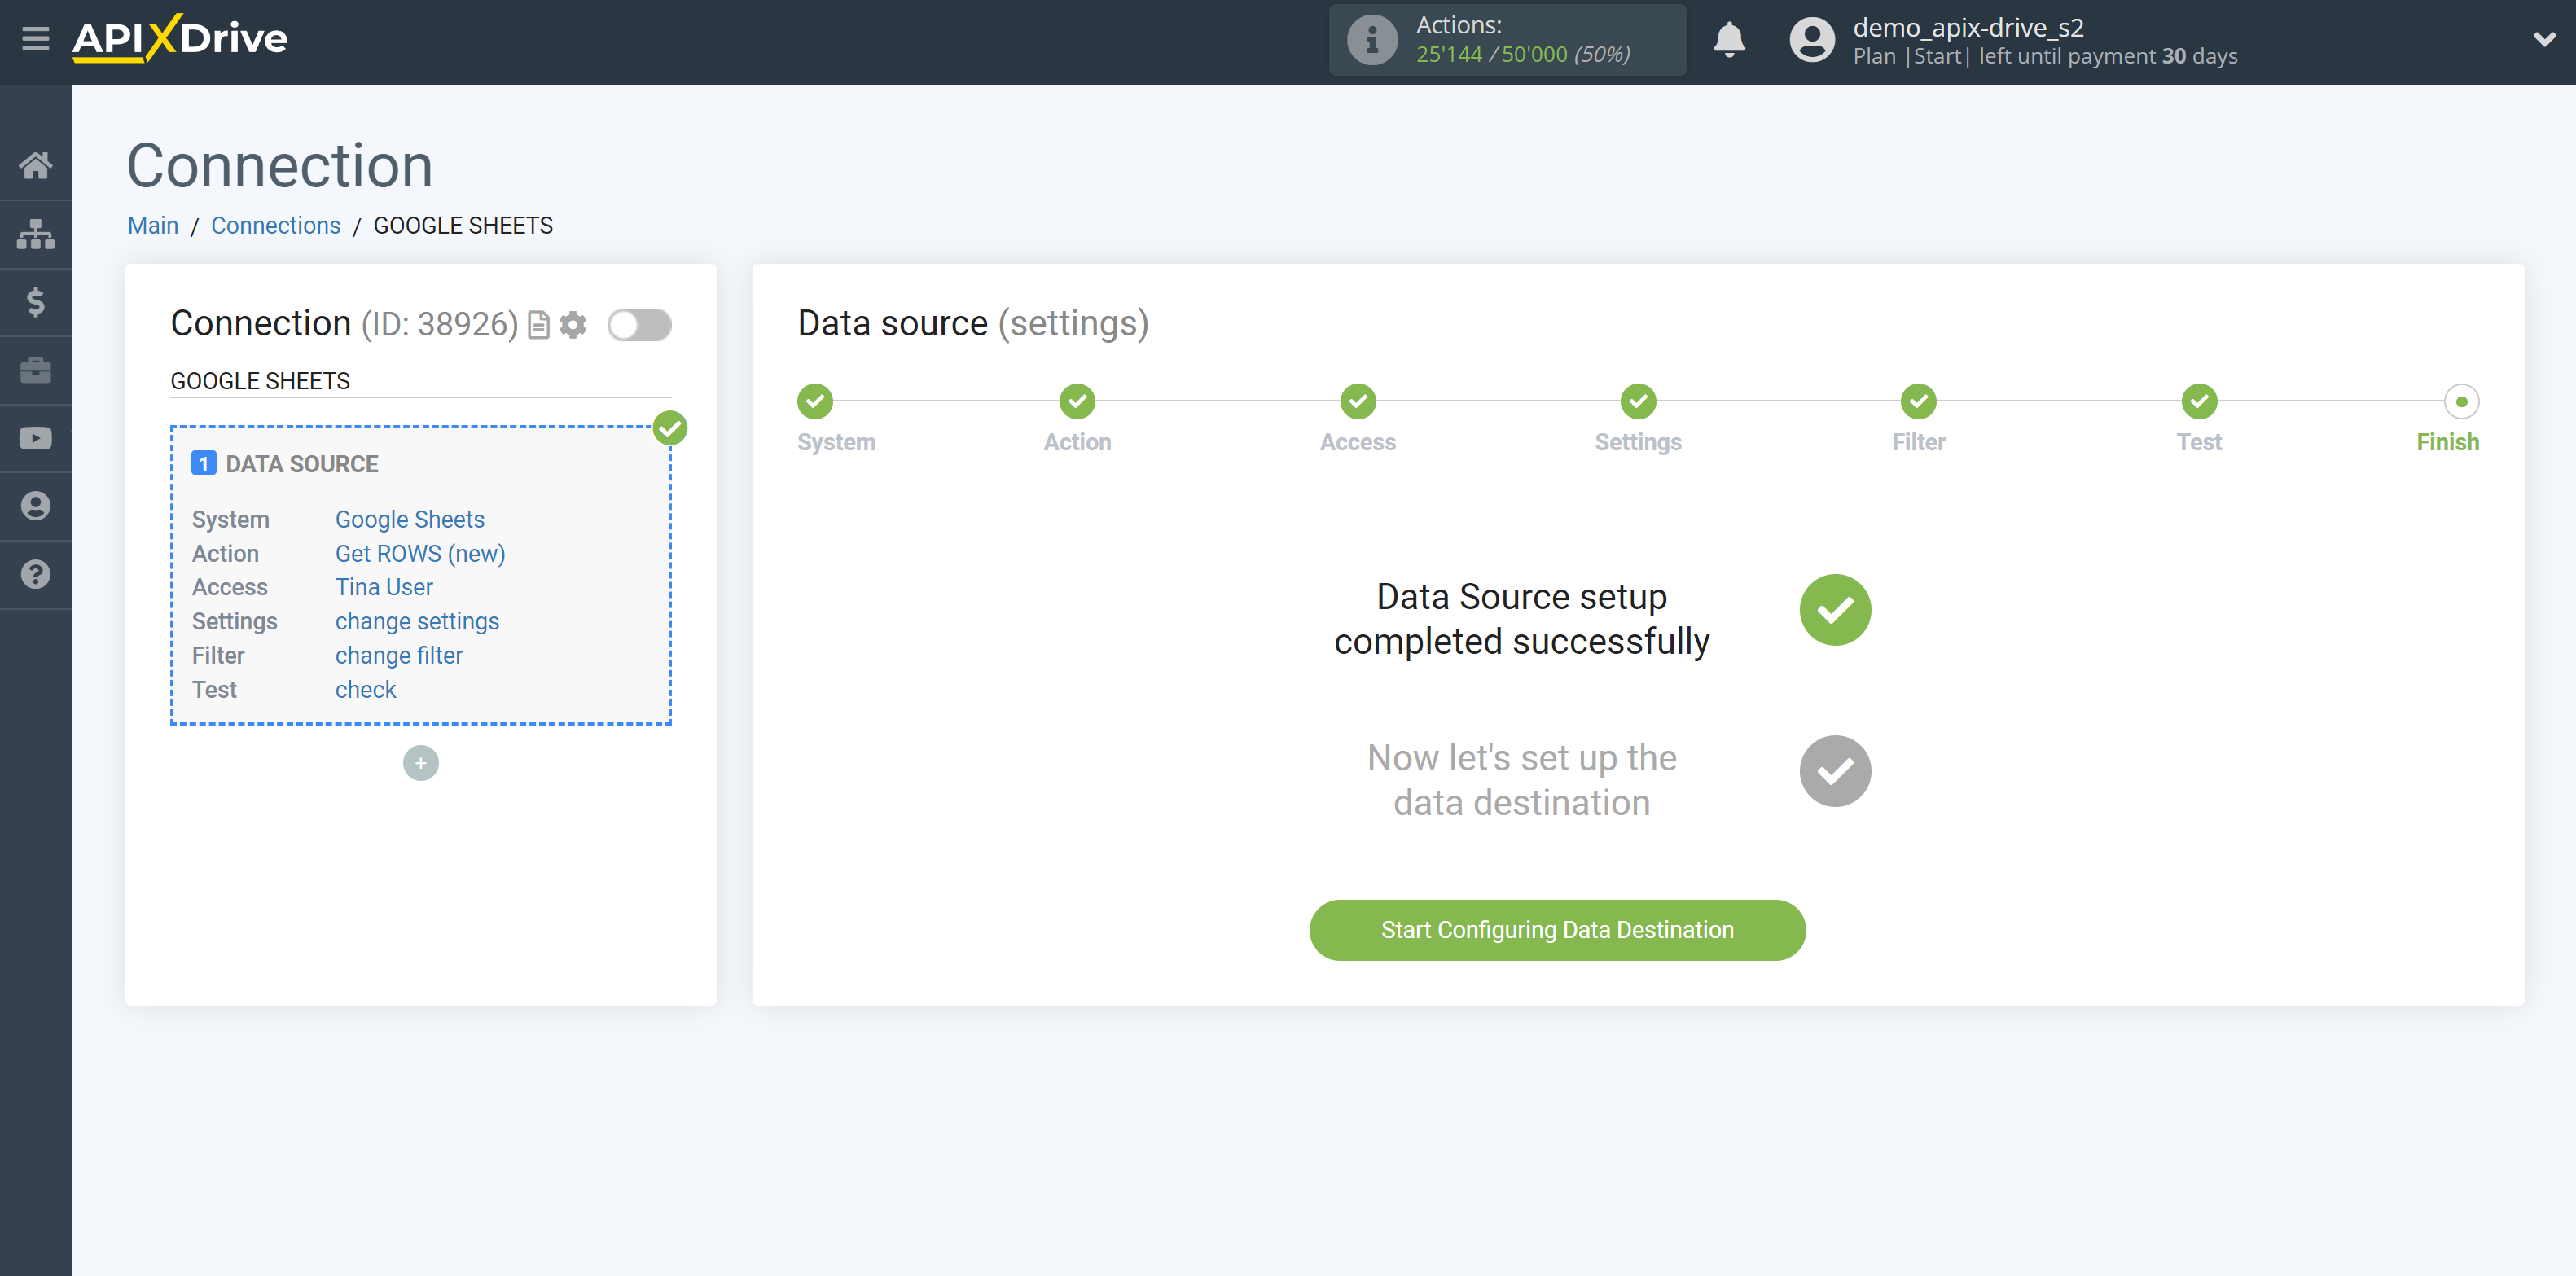
Task: Click the dashboard/connections icon in sidebar
Action: [36, 233]
